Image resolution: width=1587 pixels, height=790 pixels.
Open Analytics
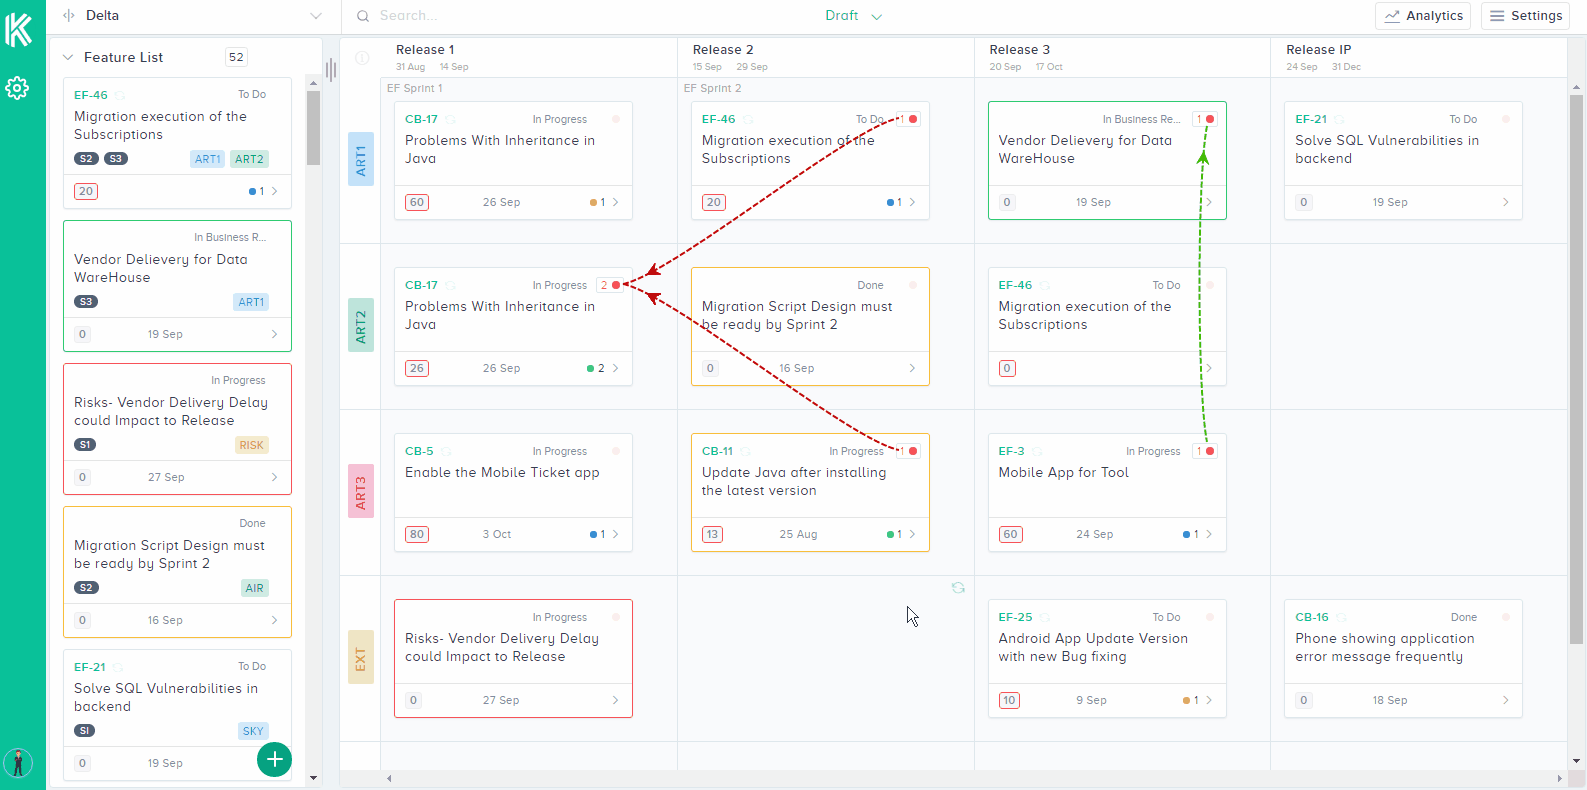pyautogui.click(x=1423, y=16)
